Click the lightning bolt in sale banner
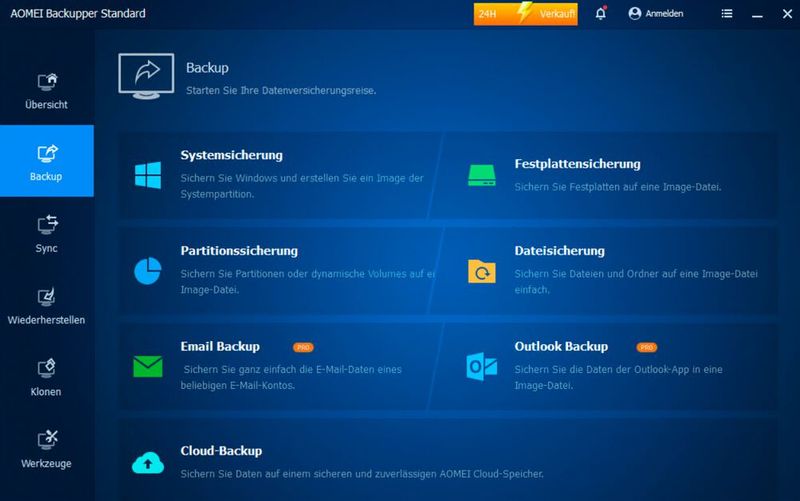800x501 pixels. click(x=524, y=12)
